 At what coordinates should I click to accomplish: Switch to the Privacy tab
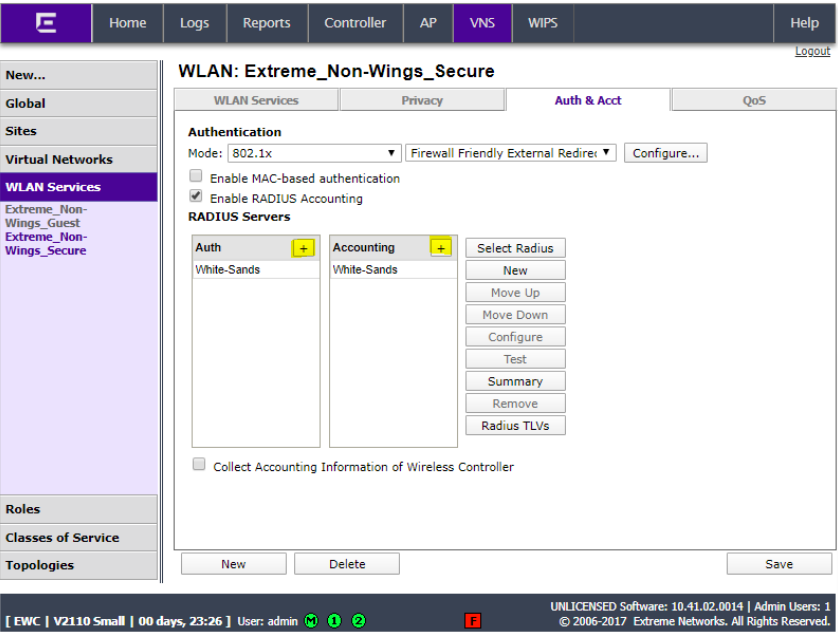pos(422,101)
